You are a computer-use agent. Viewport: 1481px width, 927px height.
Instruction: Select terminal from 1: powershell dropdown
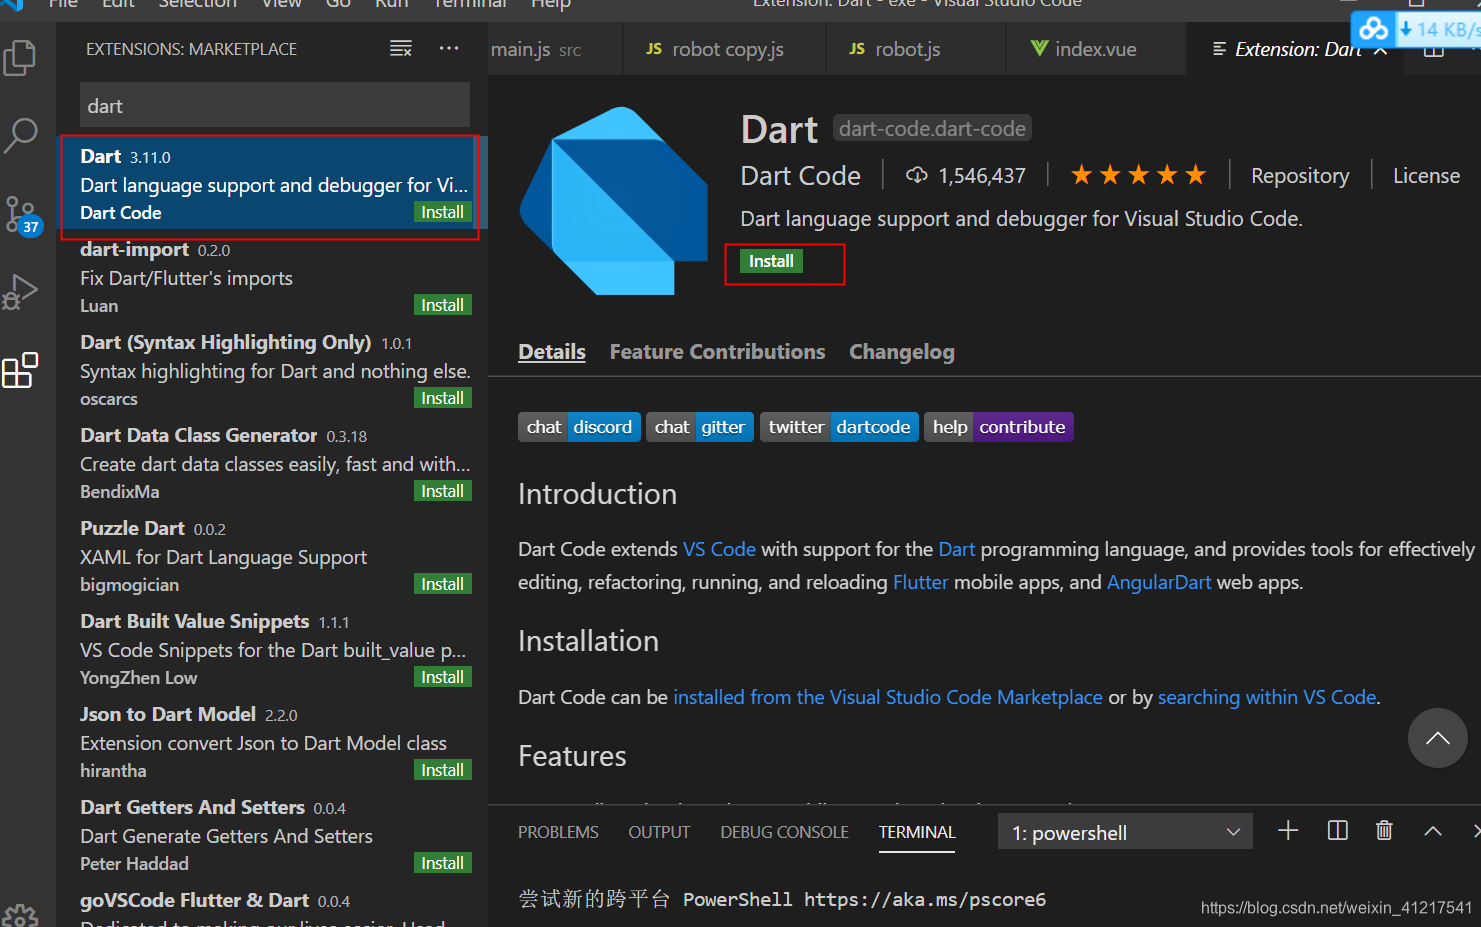pyautogui.click(x=1125, y=832)
